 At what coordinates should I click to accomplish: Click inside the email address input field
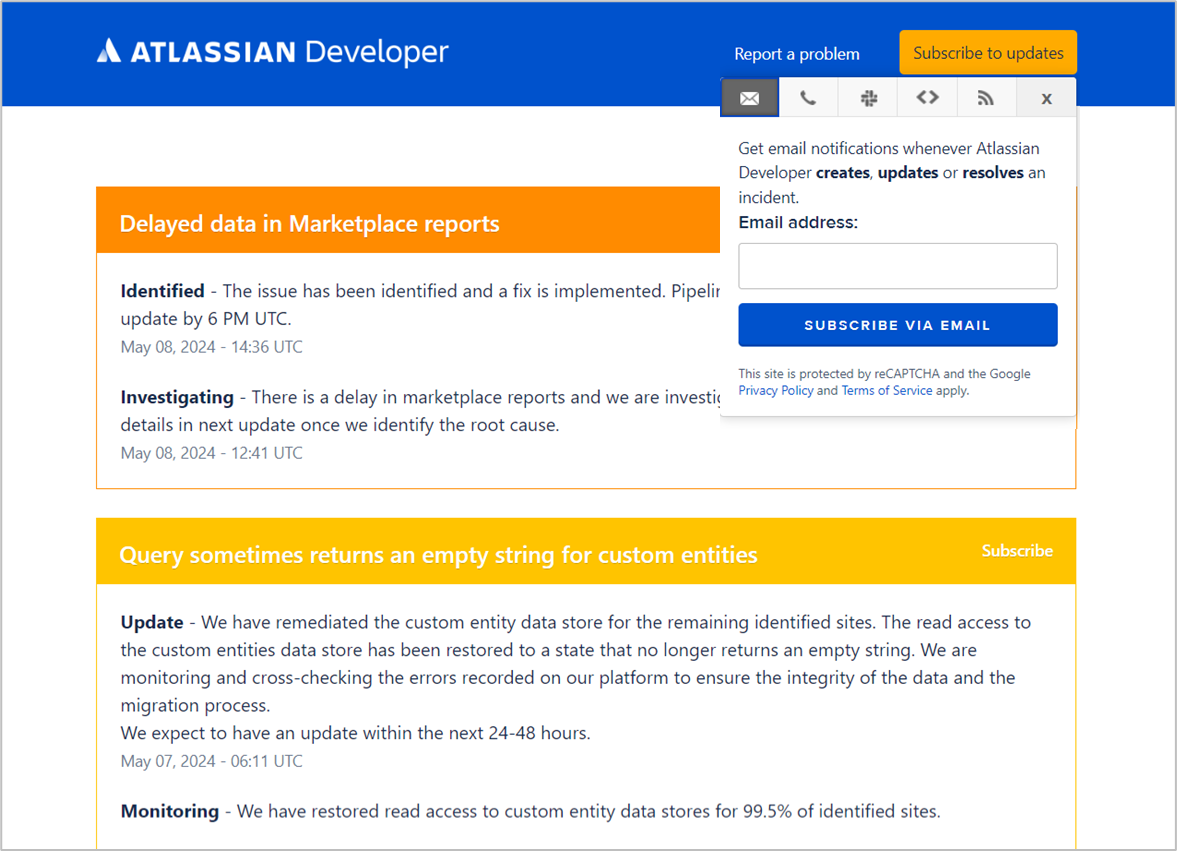coord(897,265)
